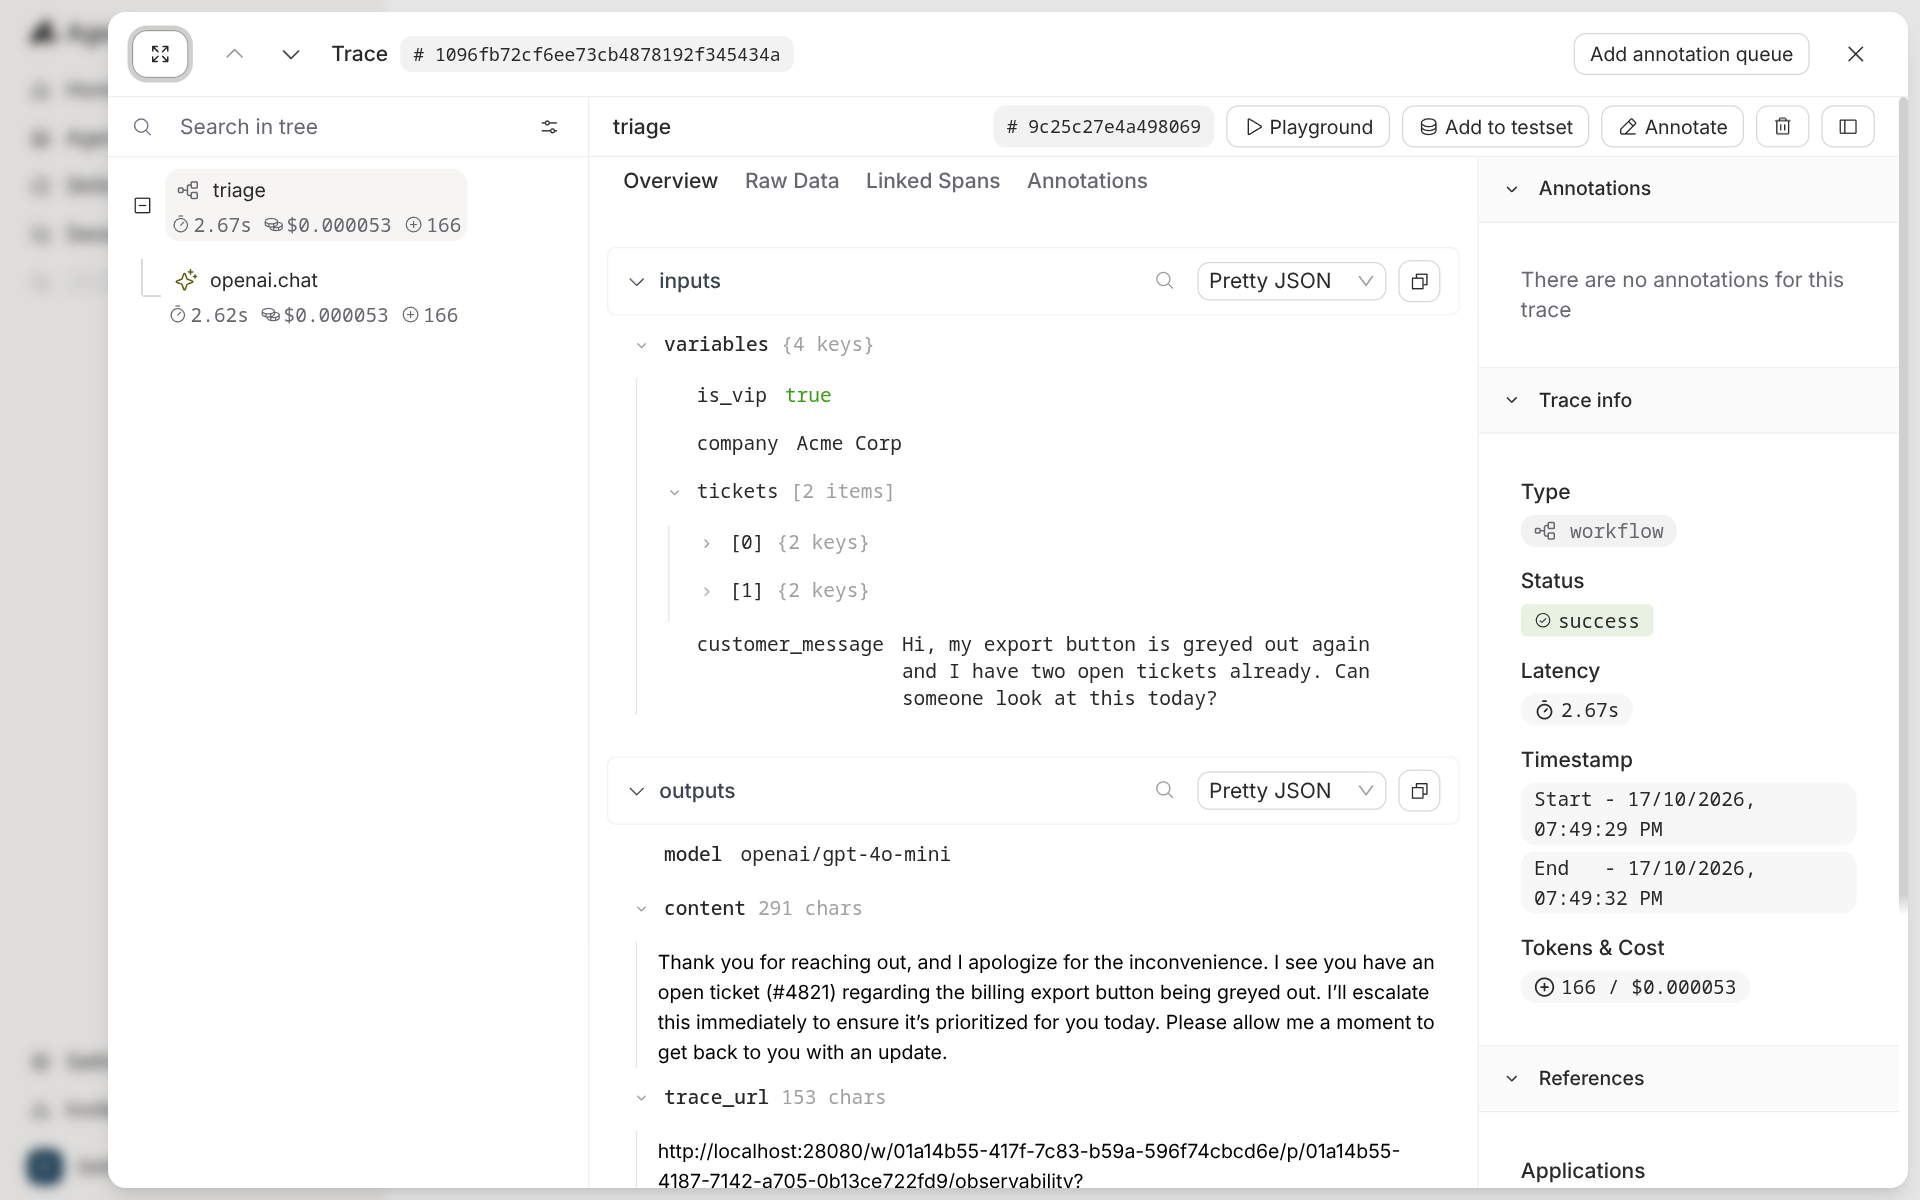
Task: Go to previous trace with up arrow
Action: (x=235, y=54)
